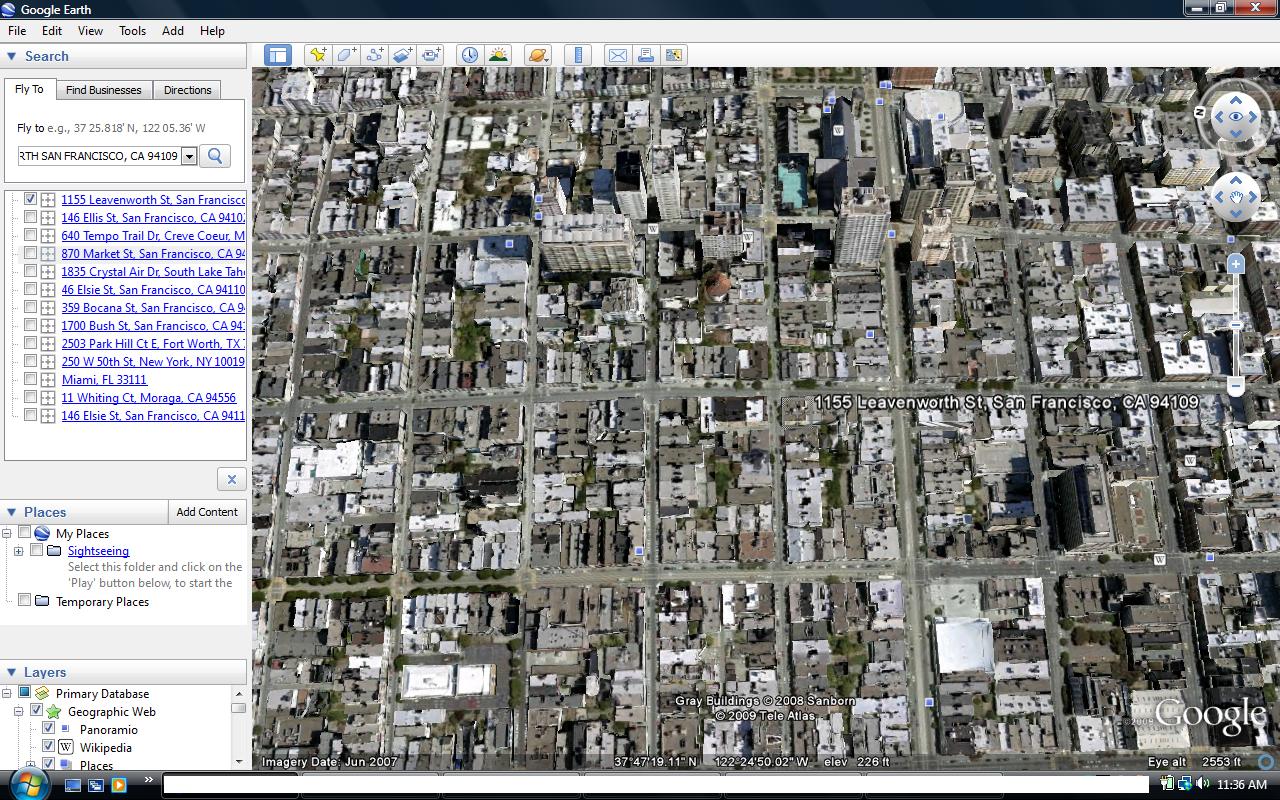Check the Sightseeing folder checkbox
1280x800 pixels.
pos(37,551)
